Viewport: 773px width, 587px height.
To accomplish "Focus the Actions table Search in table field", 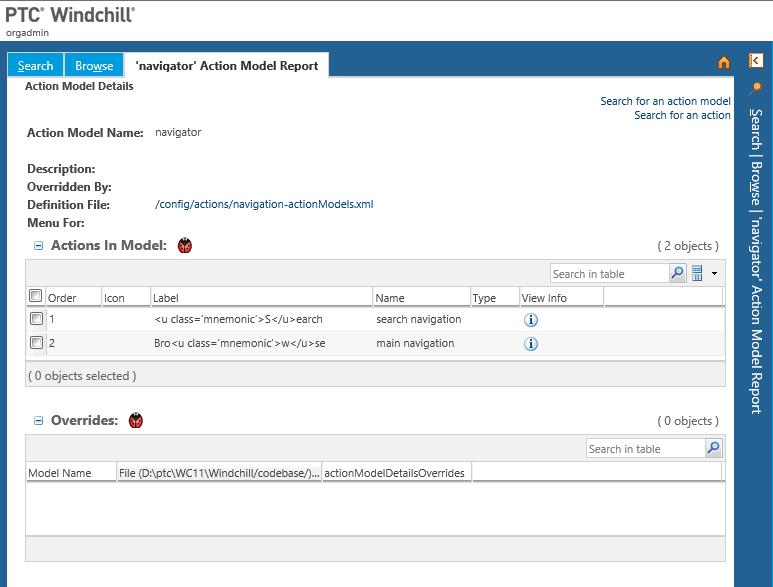I will (x=610, y=274).
